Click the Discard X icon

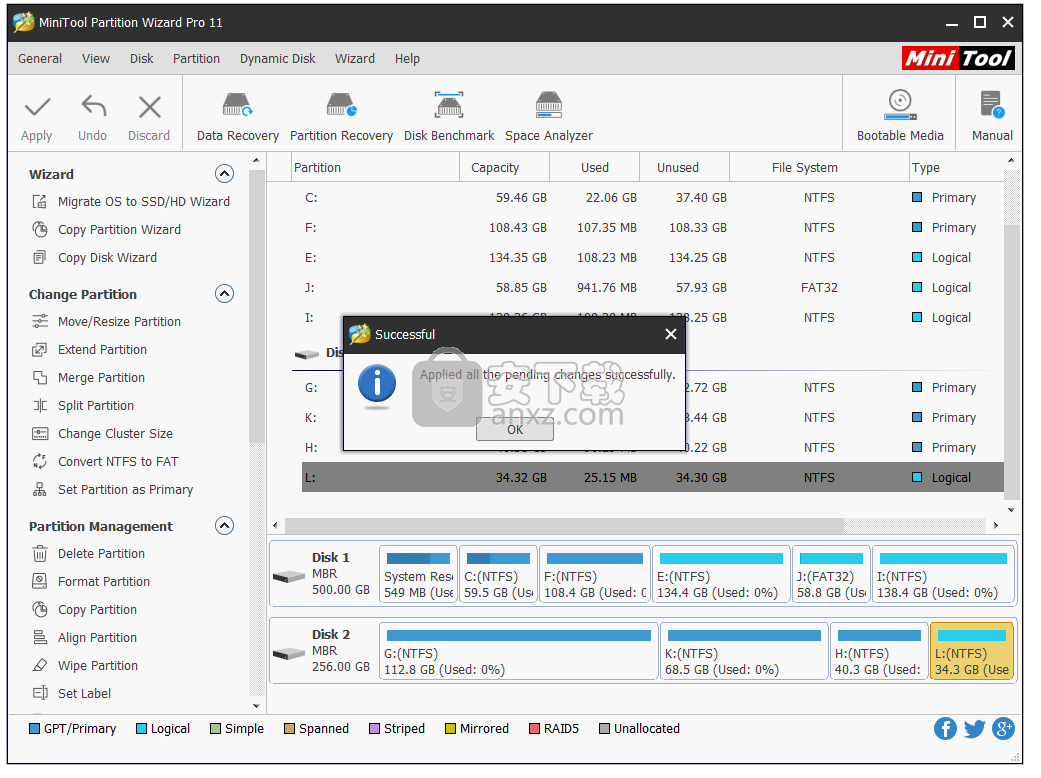[149, 107]
